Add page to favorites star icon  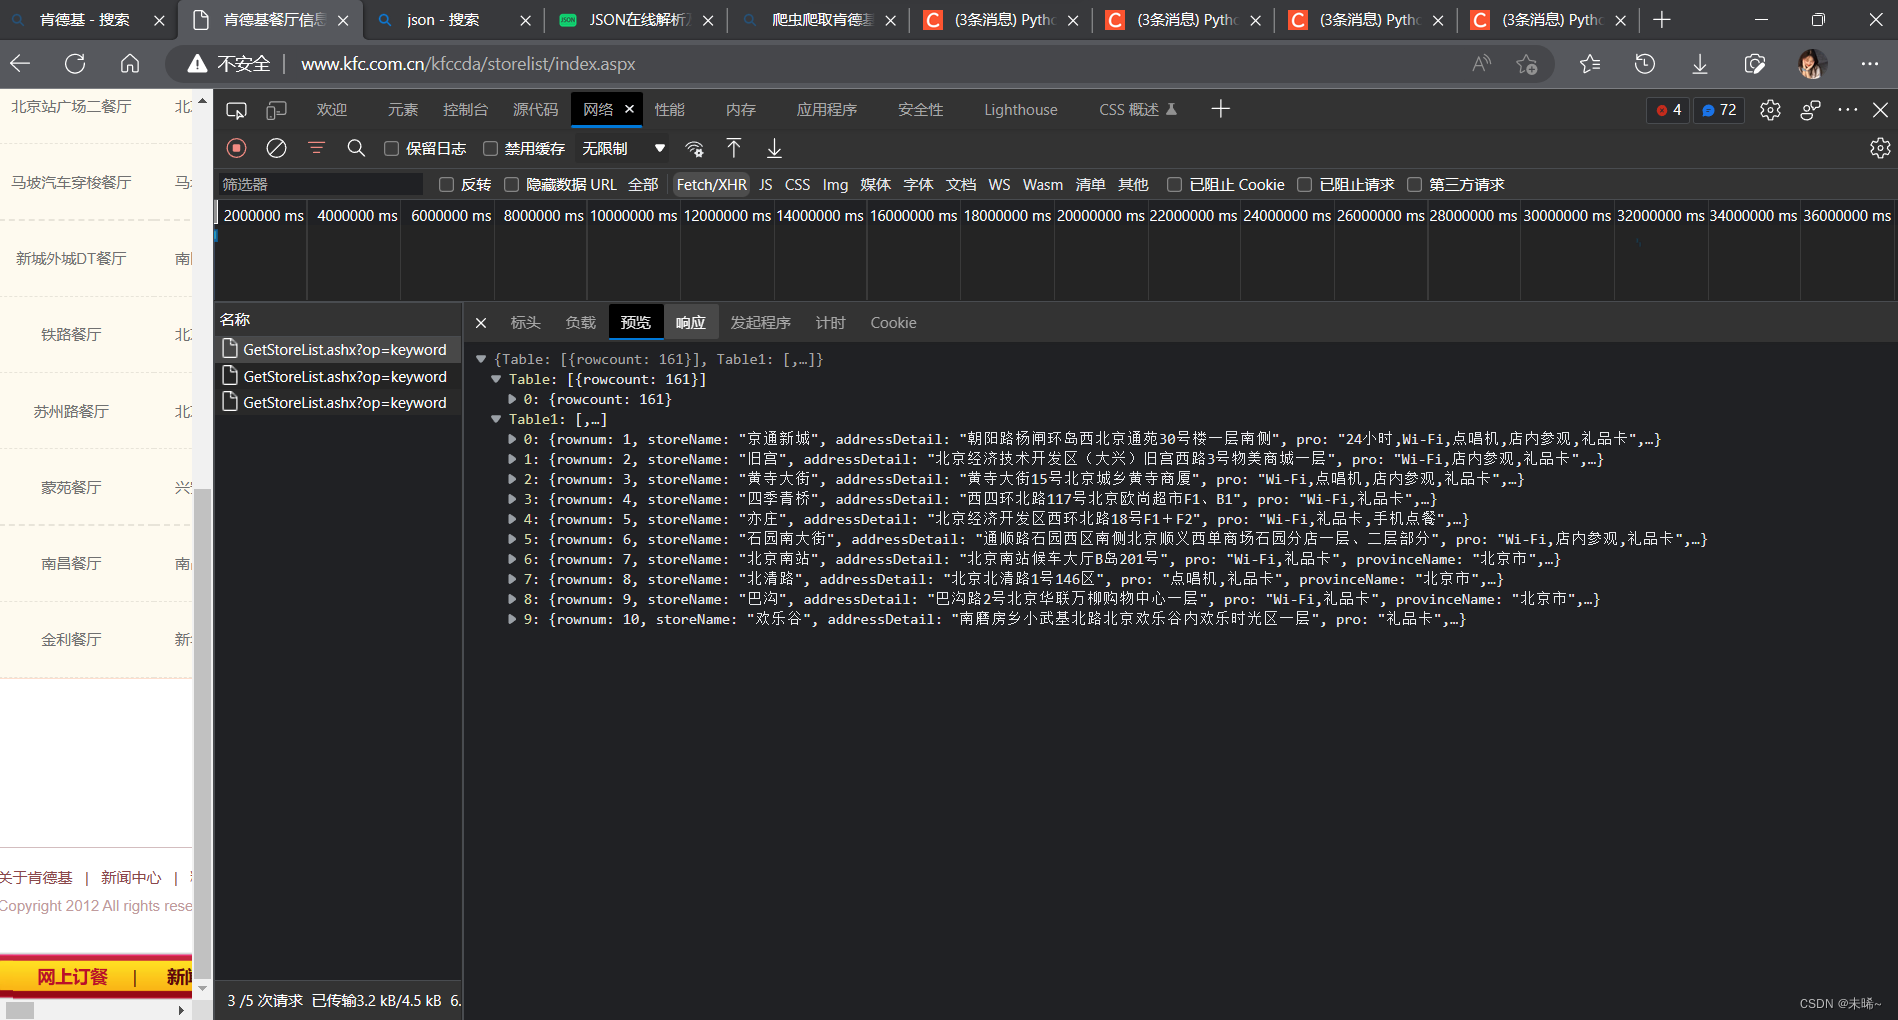coord(1526,64)
